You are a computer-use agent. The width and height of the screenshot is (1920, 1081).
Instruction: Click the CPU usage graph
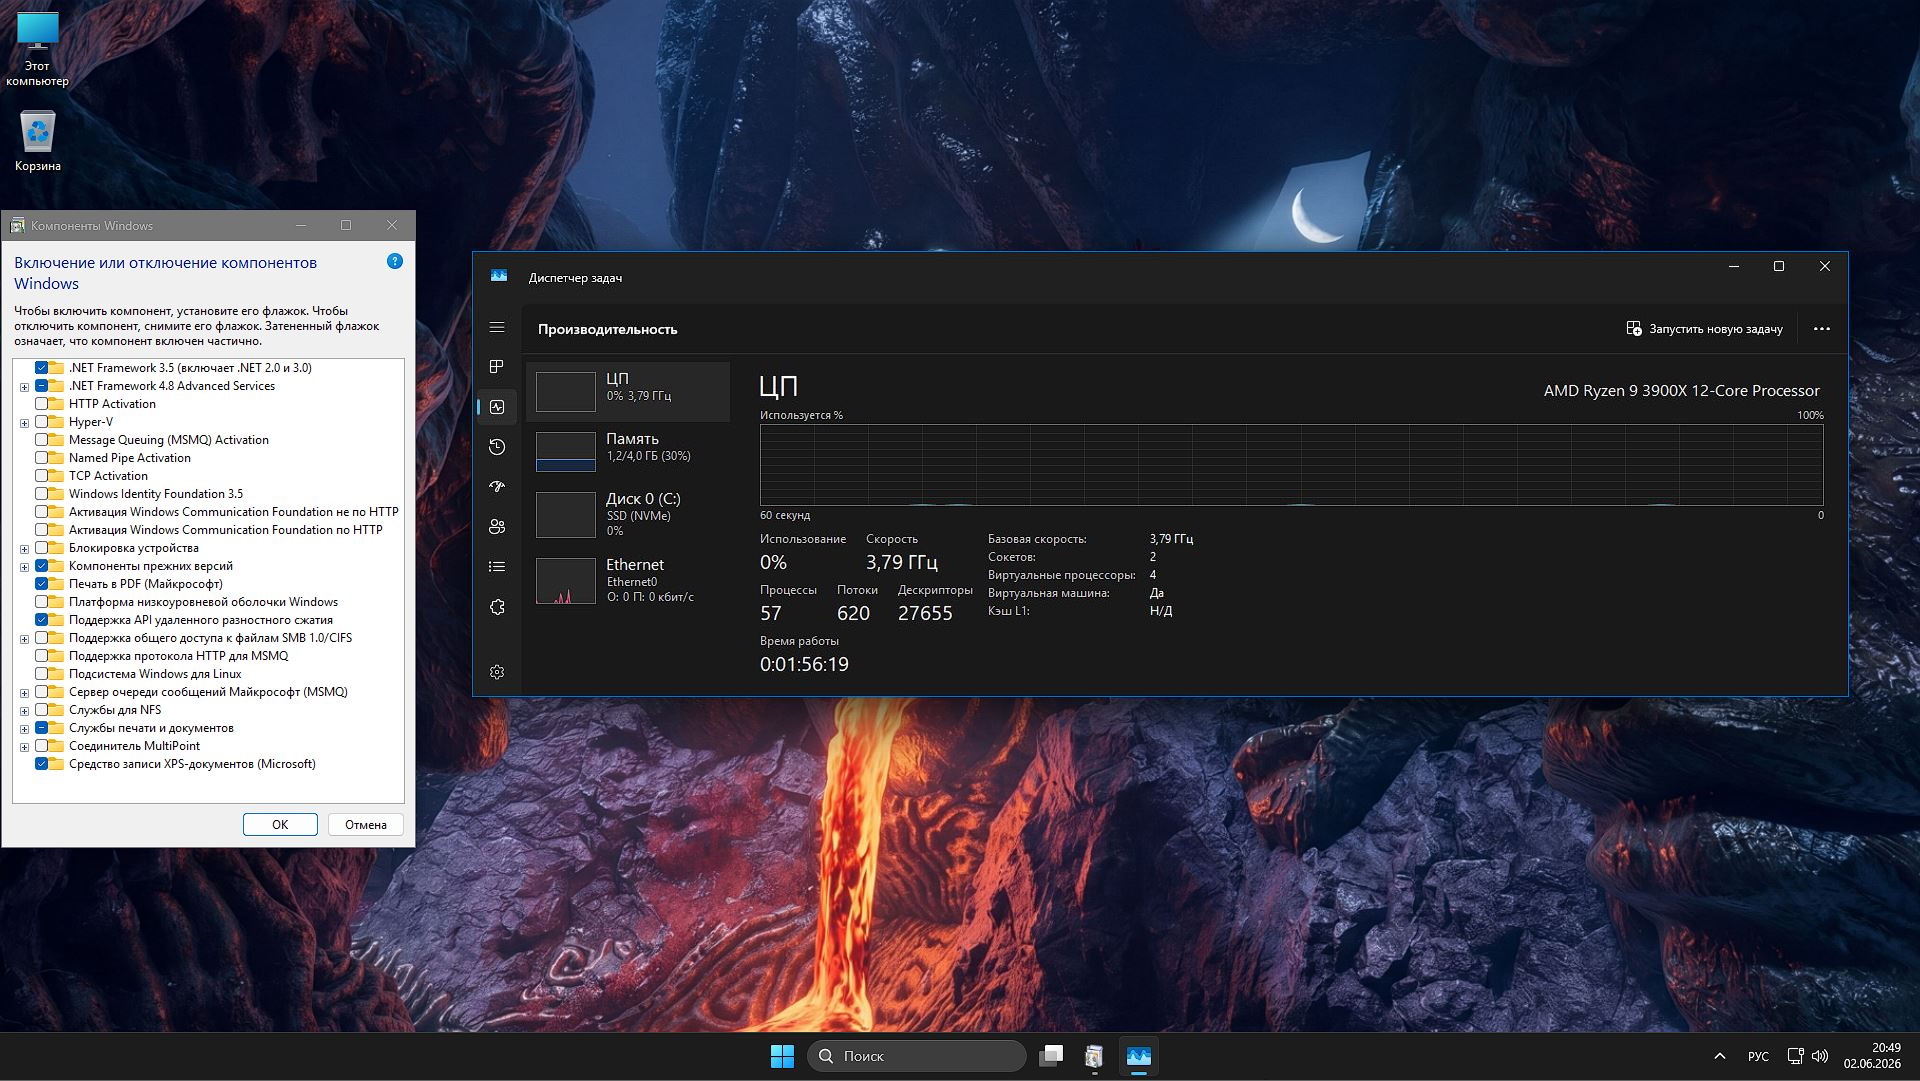click(1291, 465)
